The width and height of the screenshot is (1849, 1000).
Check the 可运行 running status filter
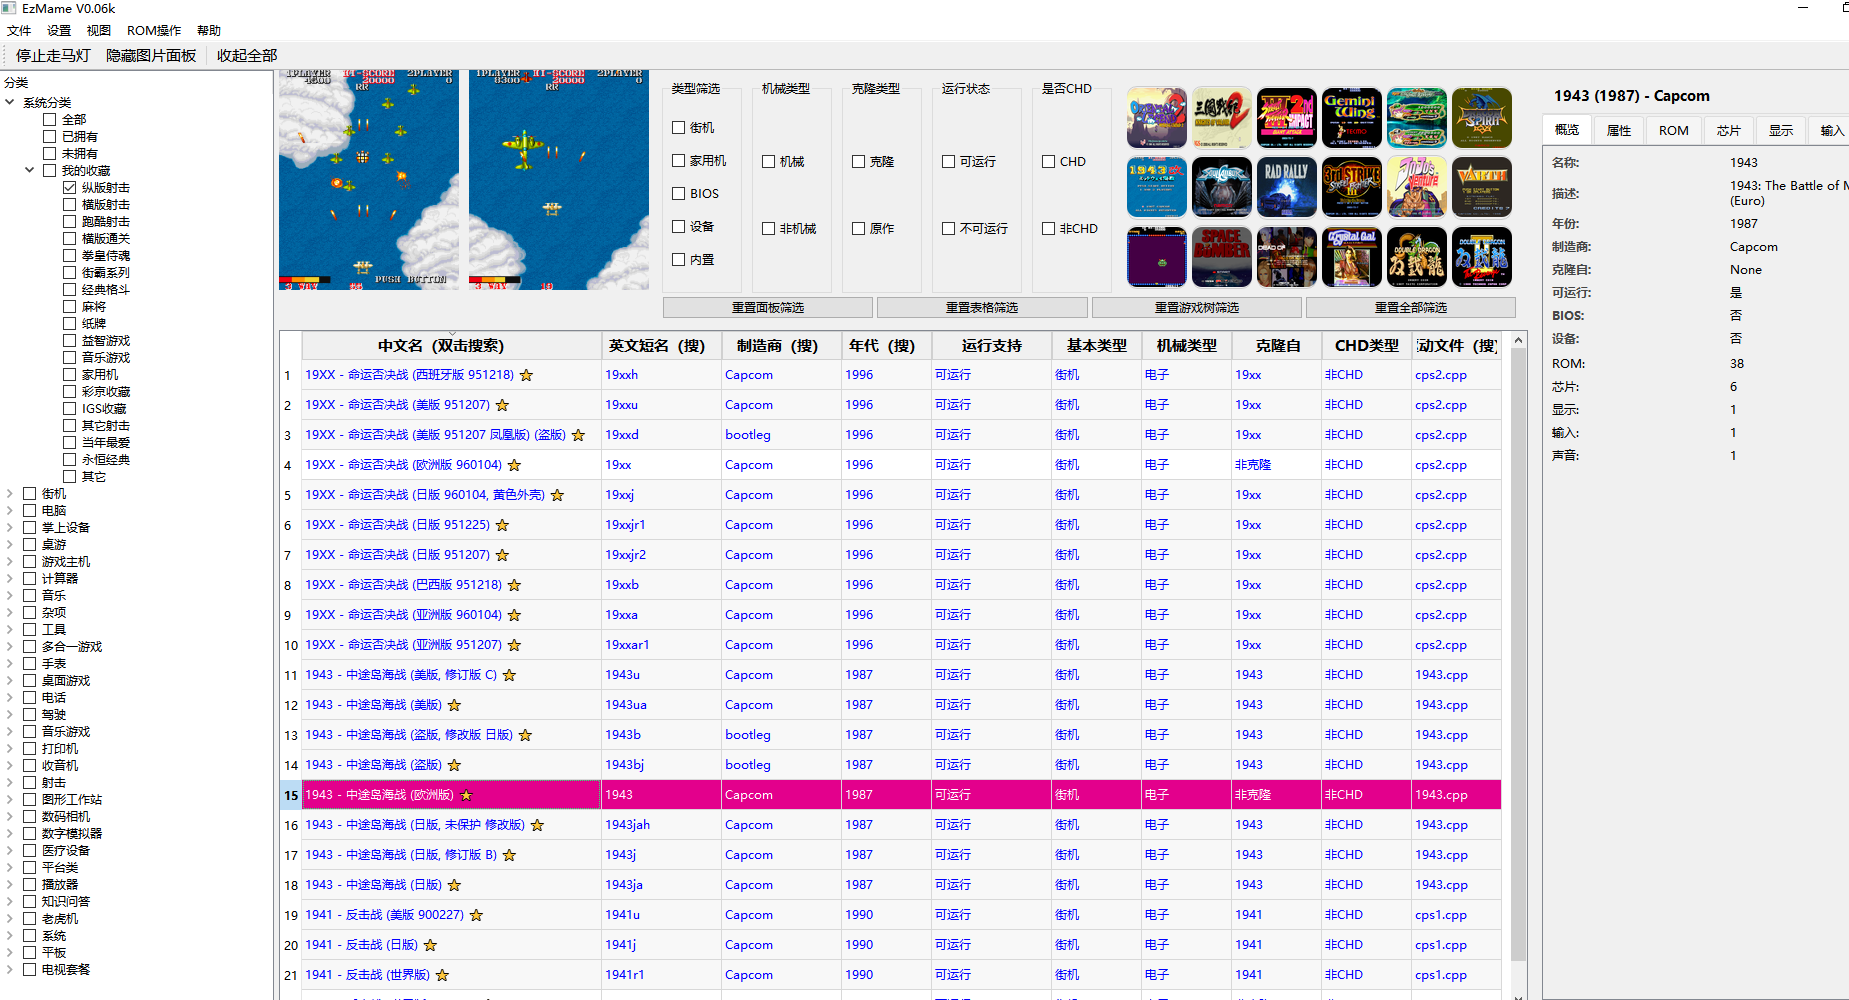949,161
